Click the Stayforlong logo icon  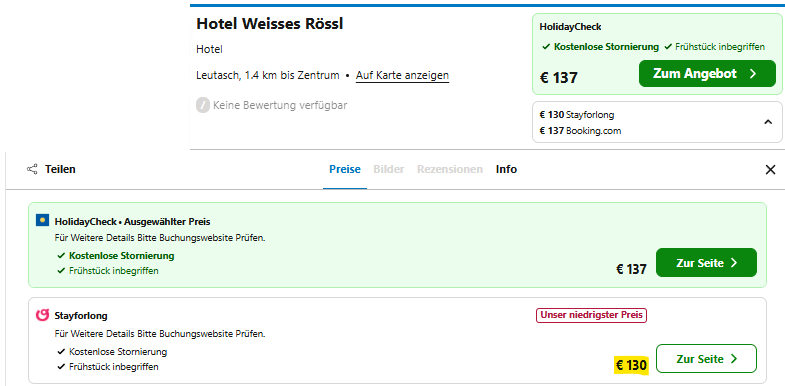43,315
